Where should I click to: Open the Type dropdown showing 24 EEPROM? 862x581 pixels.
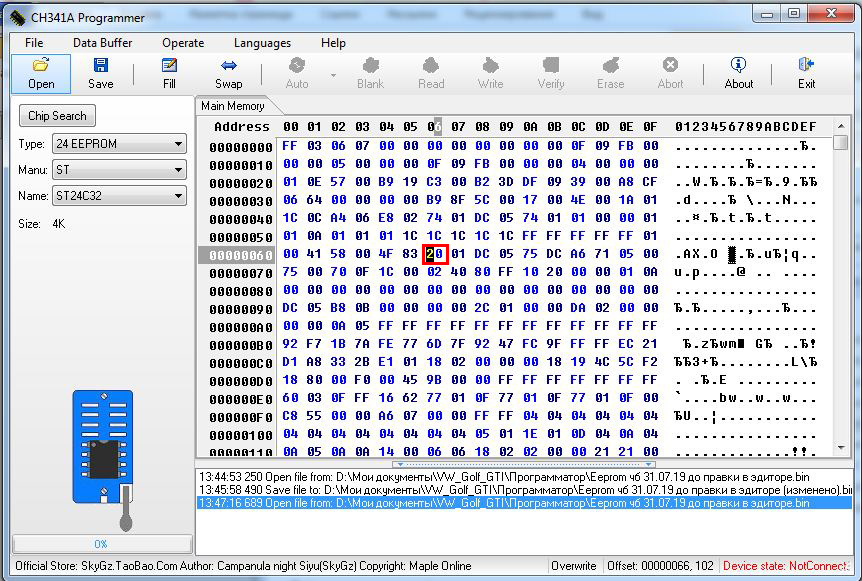click(x=119, y=144)
